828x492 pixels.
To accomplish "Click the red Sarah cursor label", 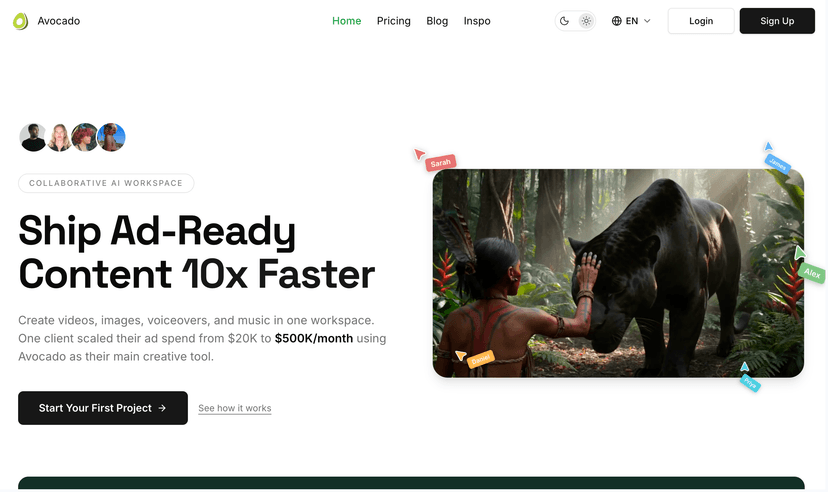I will point(441,162).
